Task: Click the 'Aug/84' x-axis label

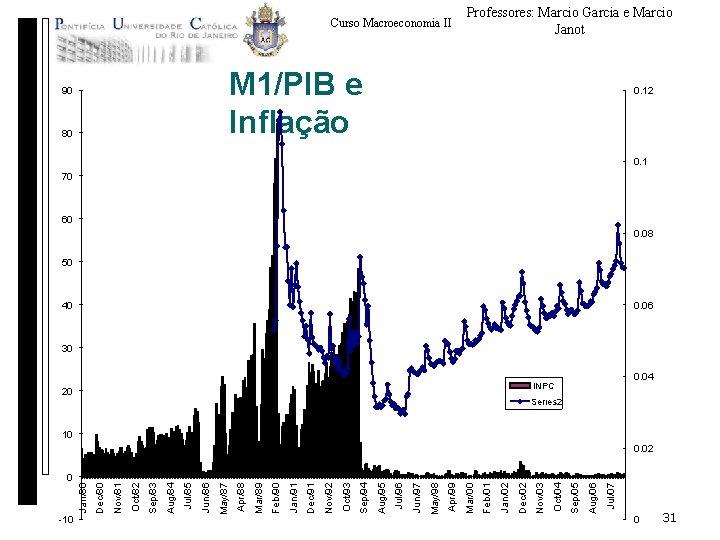Action: tap(170, 497)
